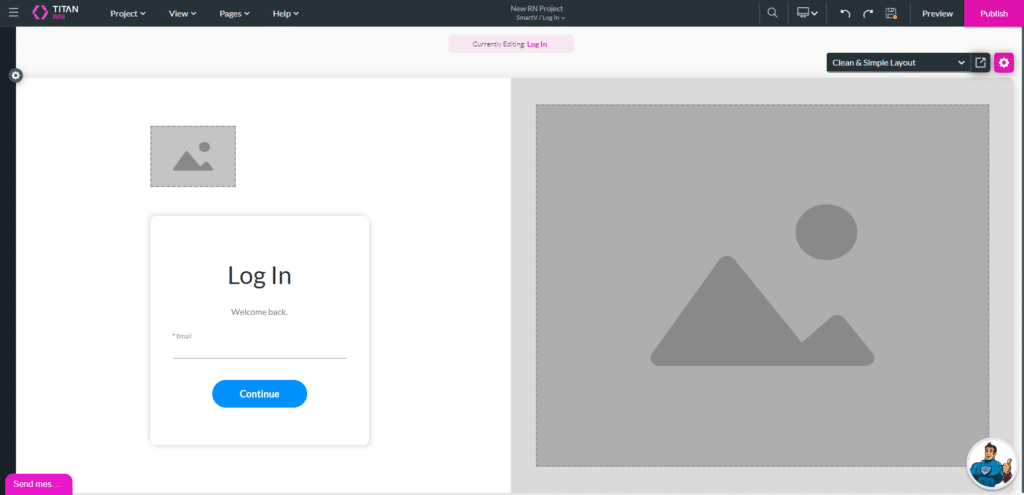Viewport: 1024px width, 495px height.
Task: Click the Publish button
Action: point(993,13)
